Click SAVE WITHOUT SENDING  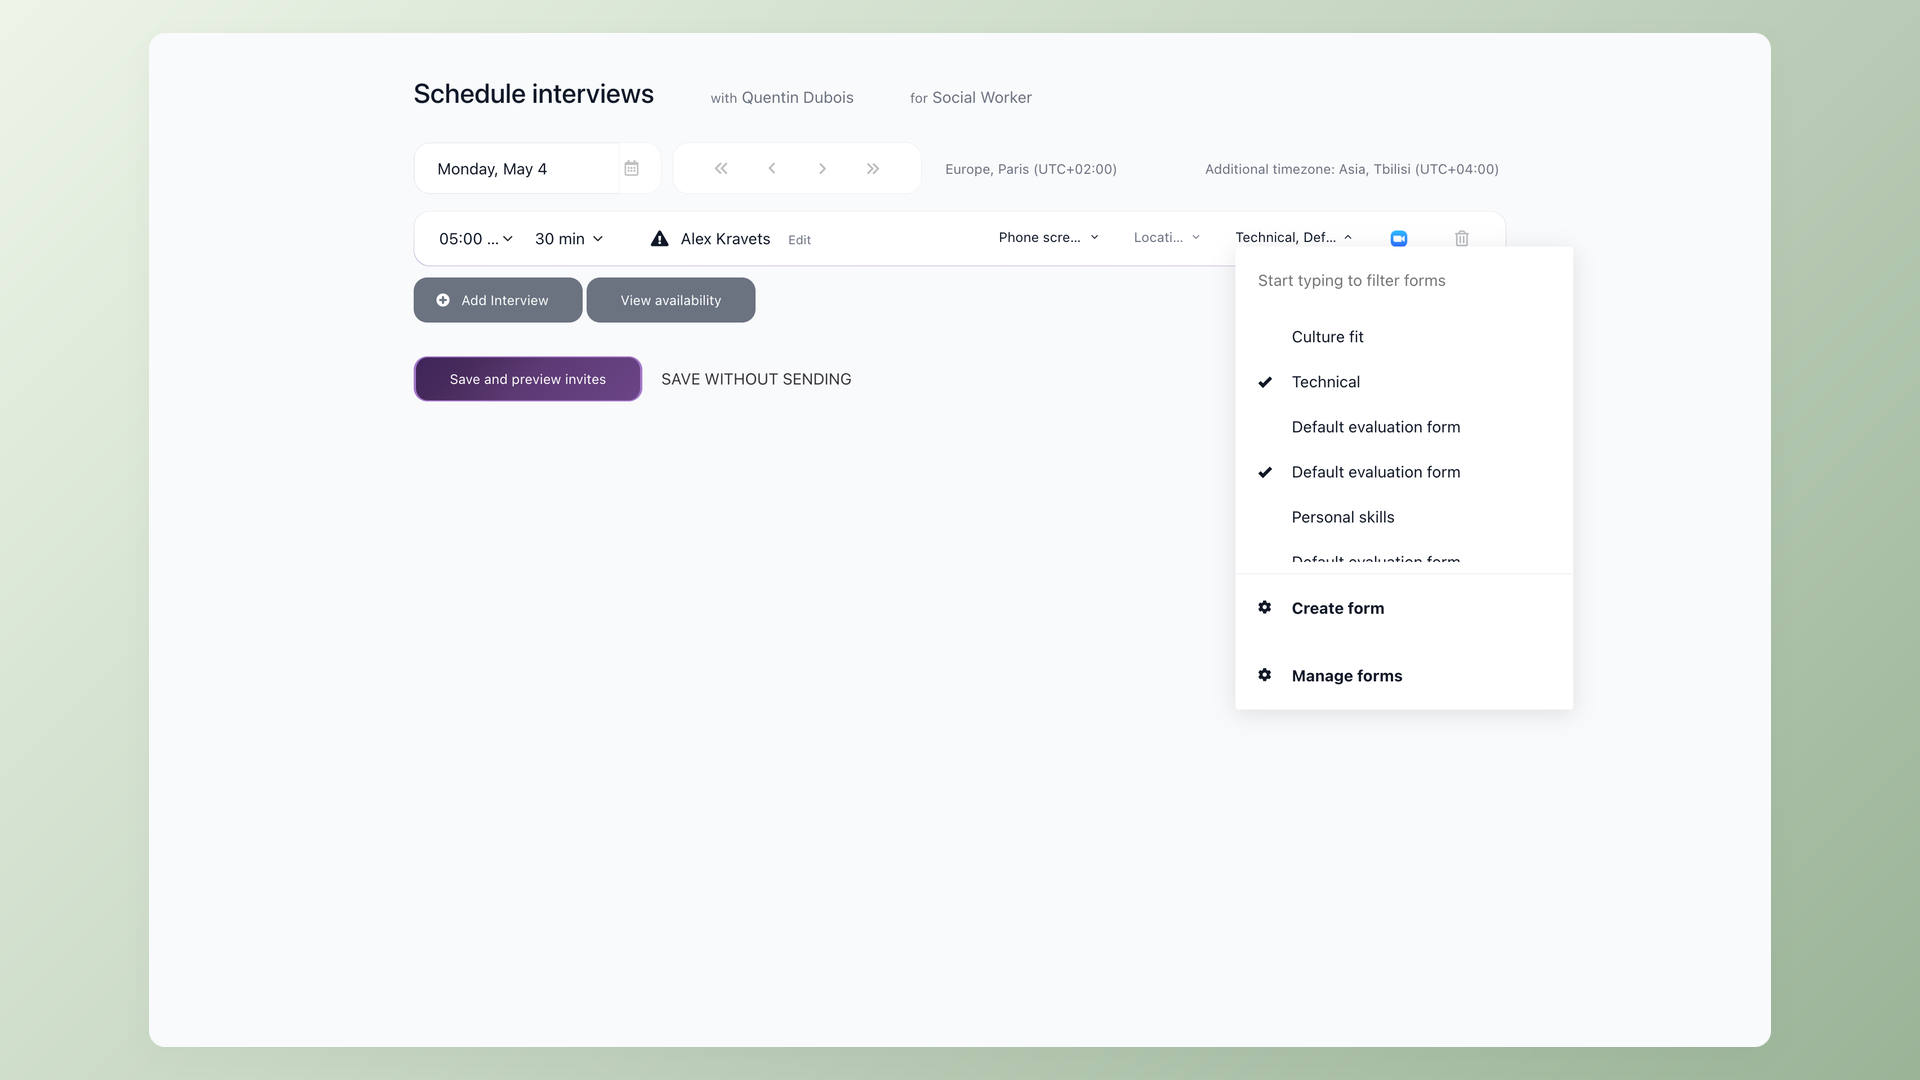(x=756, y=379)
